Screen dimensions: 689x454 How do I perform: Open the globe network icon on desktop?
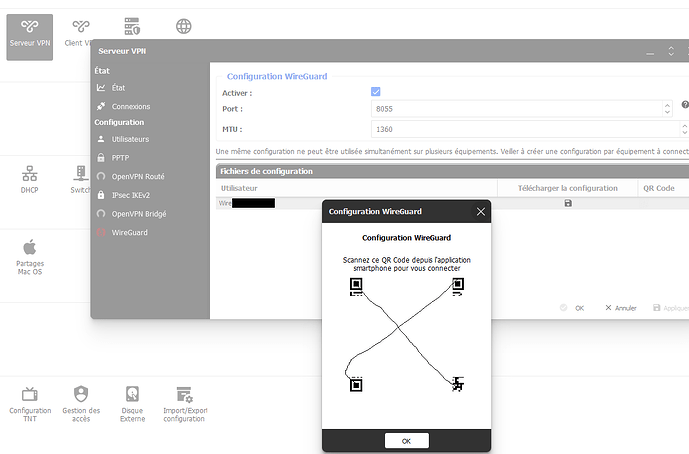coord(184,26)
